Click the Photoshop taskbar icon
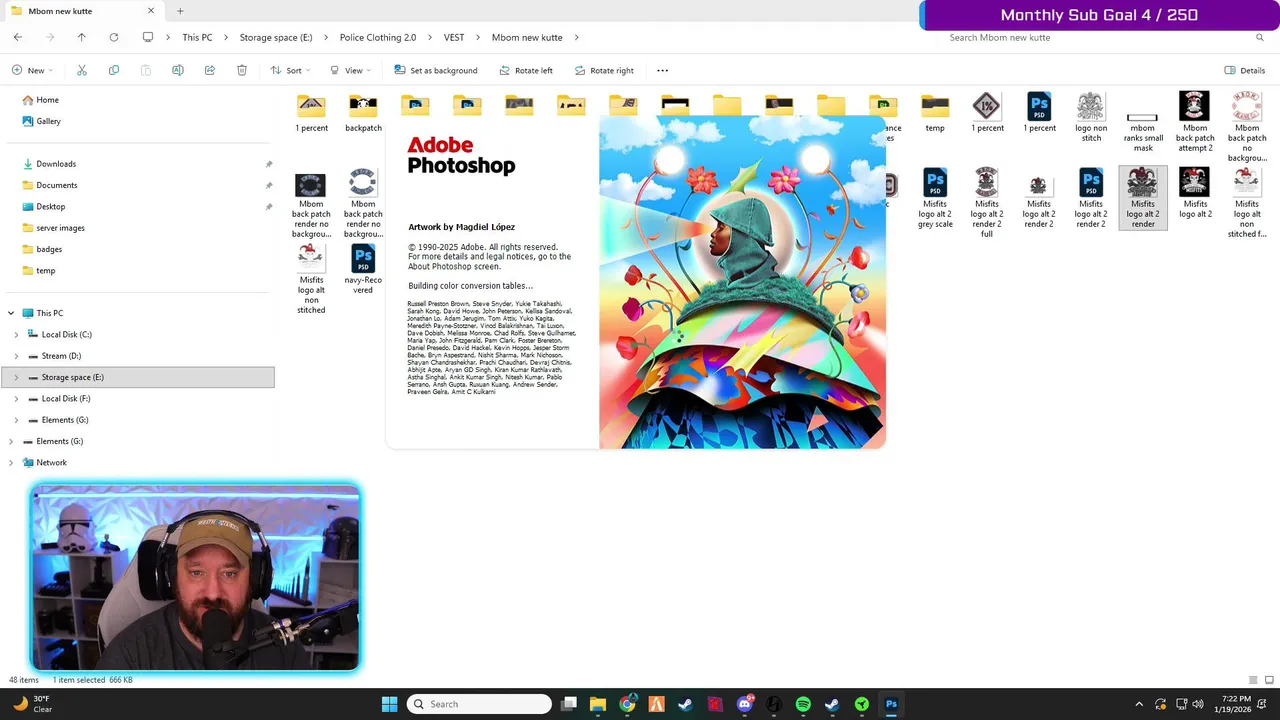Screen dimensions: 1280x720 click(891, 704)
